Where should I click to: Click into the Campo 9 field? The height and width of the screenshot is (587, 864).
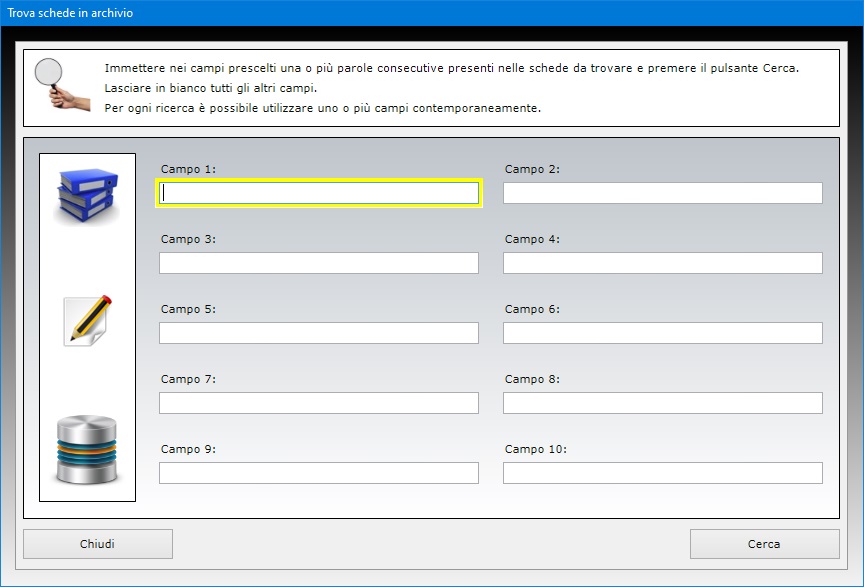319,473
